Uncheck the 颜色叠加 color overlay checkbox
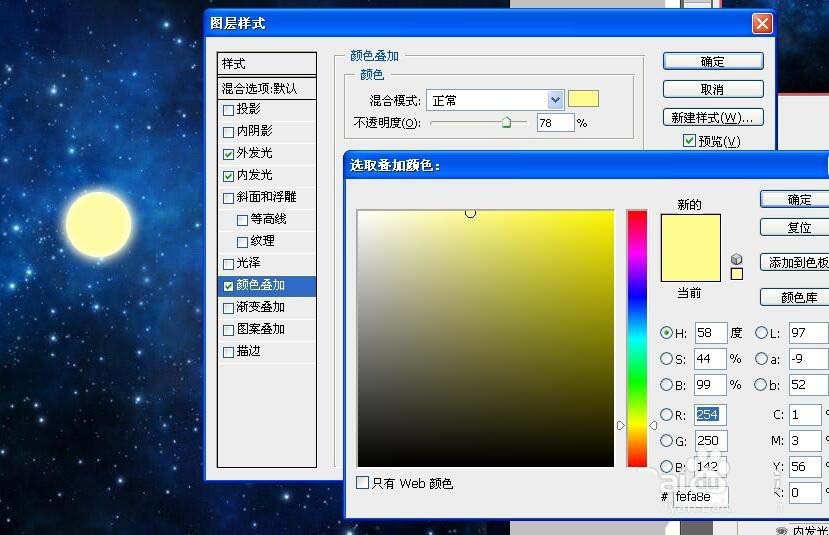829x535 pixels. coord(228,286)
